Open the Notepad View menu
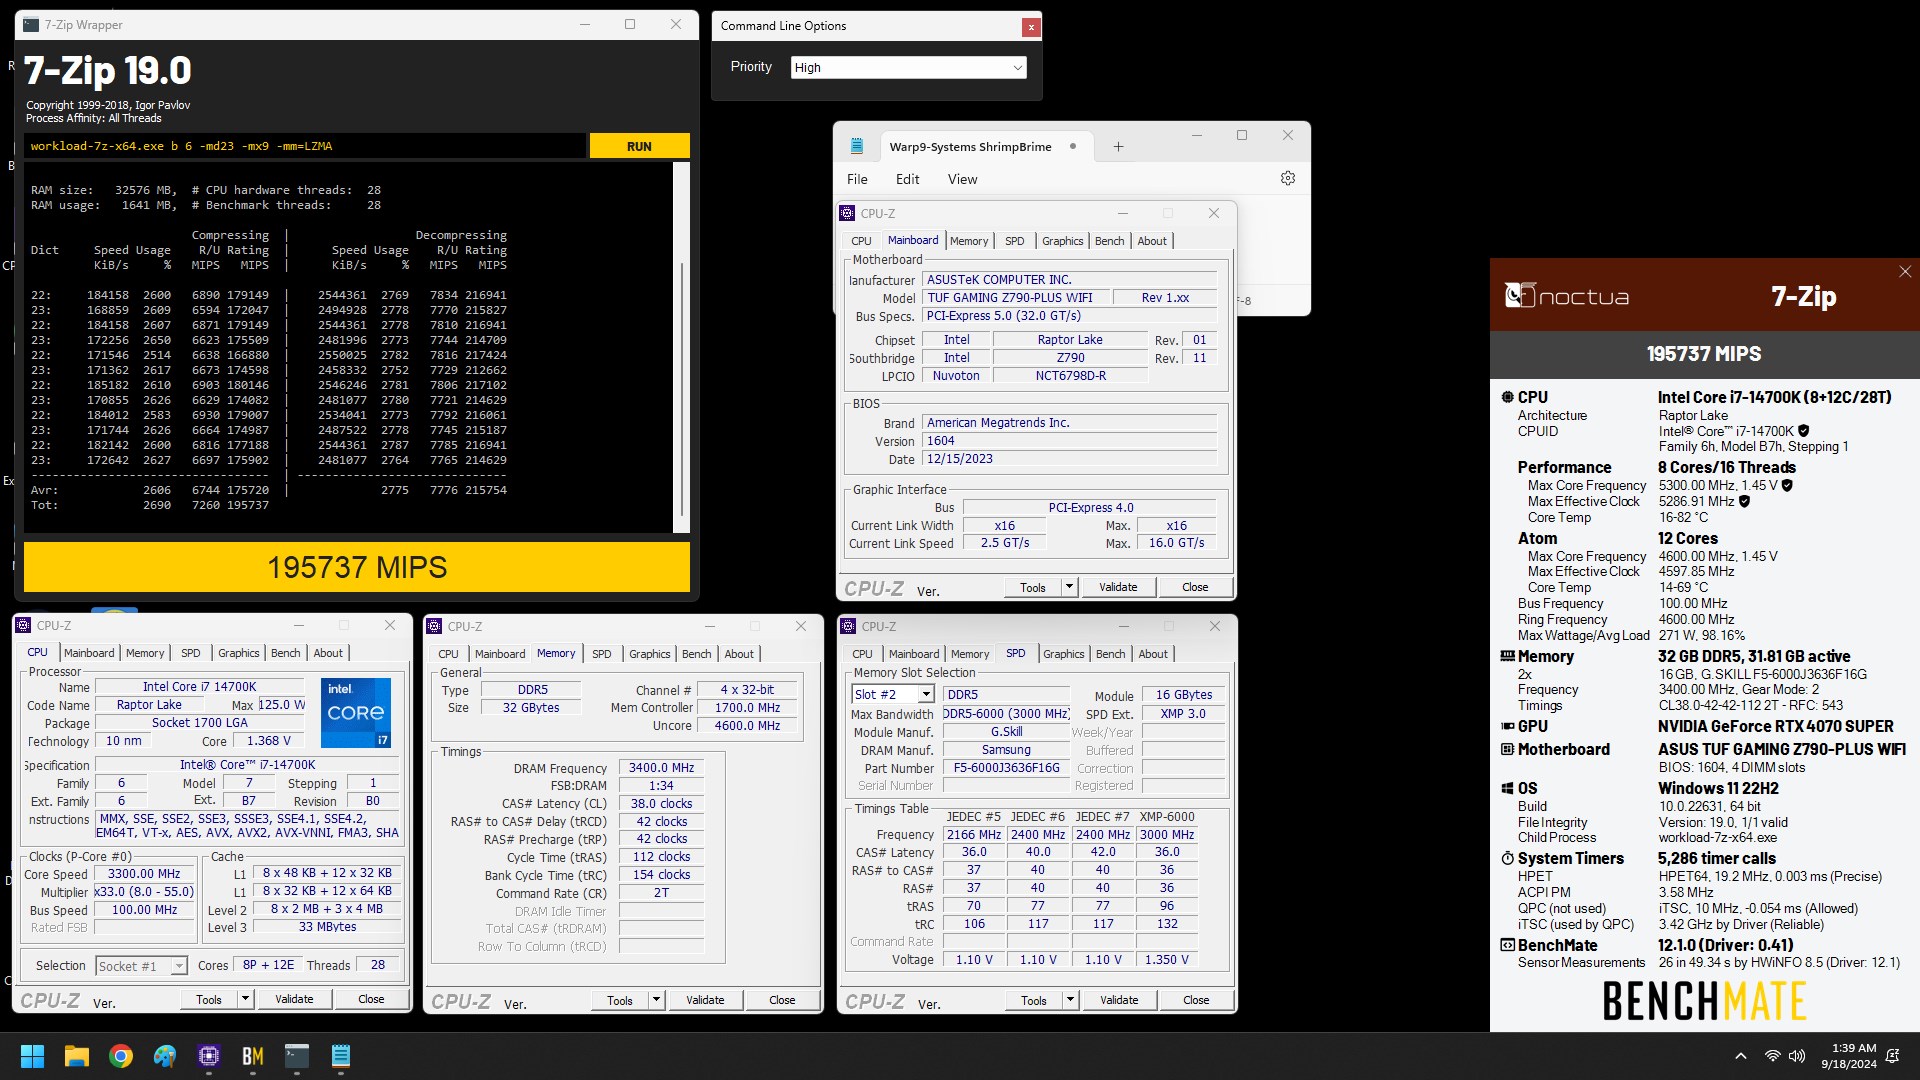The width and height of the screenshot is (1920, 1080). click(x=962, y=179)
